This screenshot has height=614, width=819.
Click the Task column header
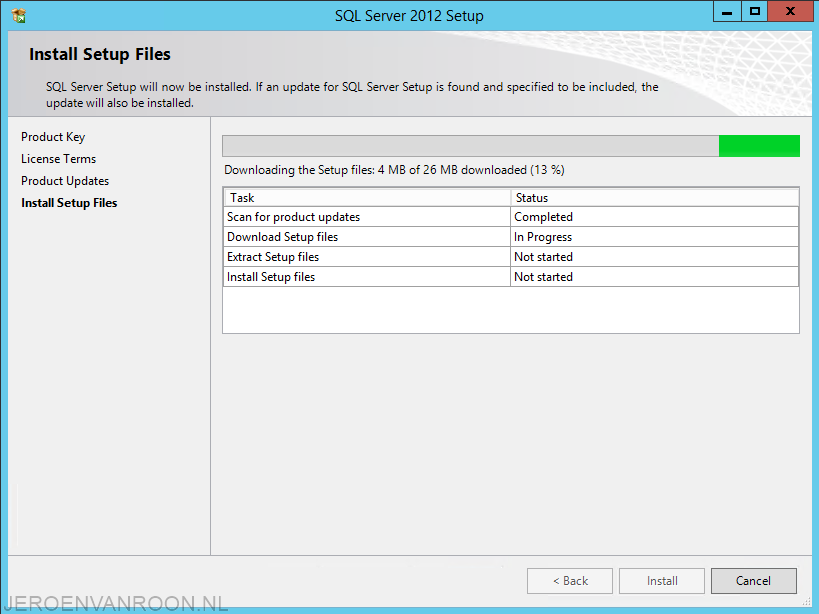point(367,198)
